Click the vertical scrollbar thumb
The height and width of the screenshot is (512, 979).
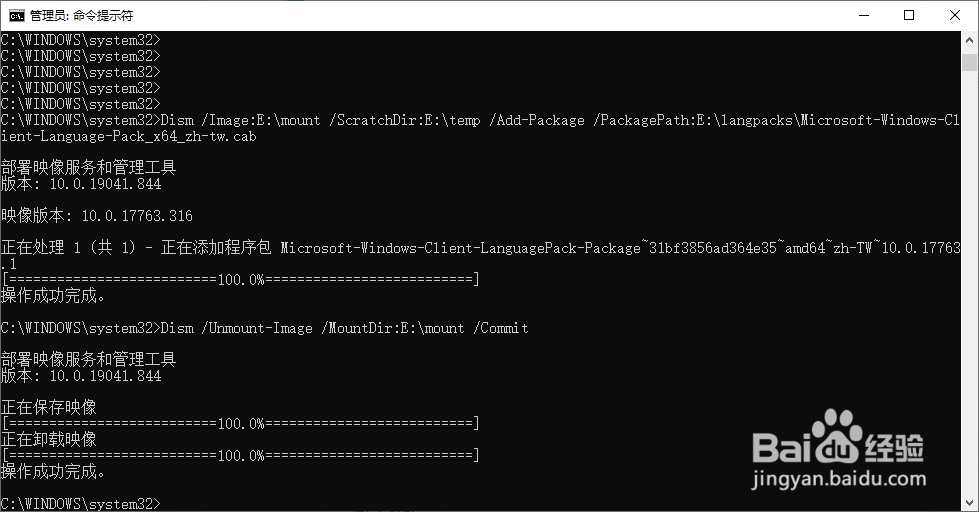[x=969, y=62]
